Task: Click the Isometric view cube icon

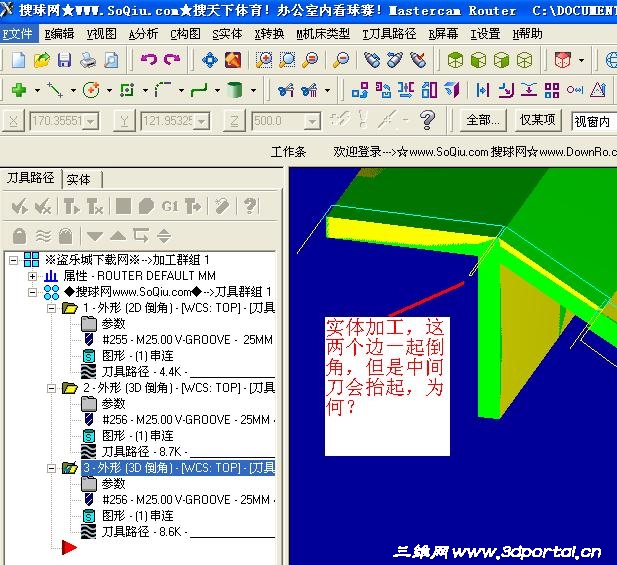Action: pyautogui.click(x=455, y=60)
